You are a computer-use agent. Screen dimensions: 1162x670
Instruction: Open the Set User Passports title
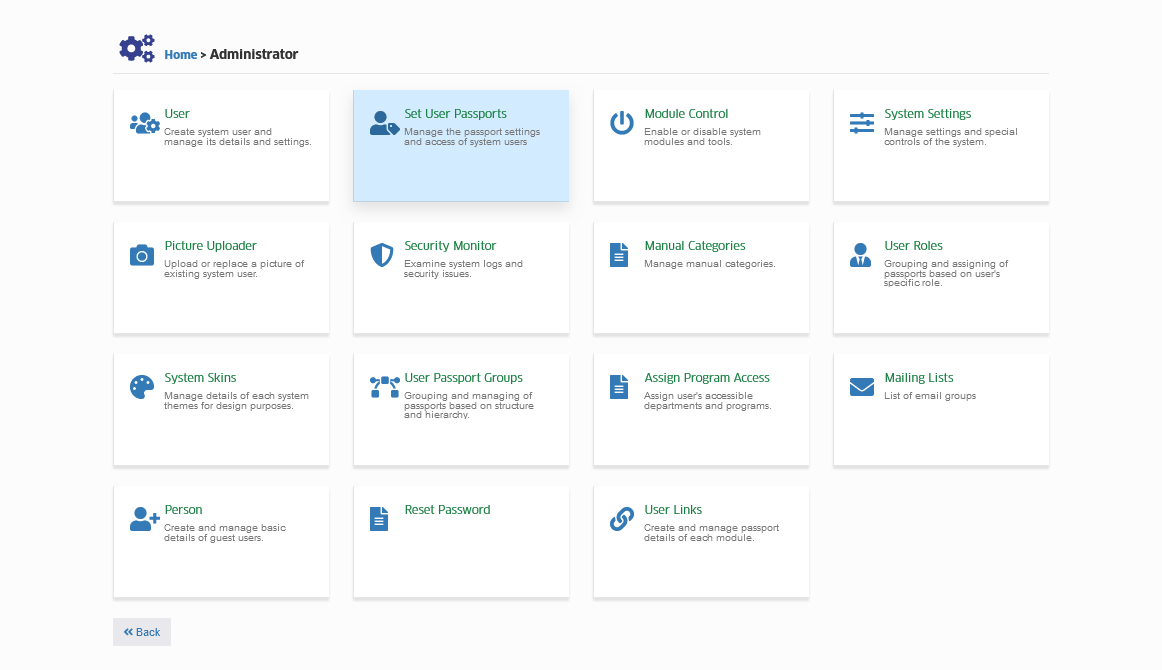coord(456,114)
